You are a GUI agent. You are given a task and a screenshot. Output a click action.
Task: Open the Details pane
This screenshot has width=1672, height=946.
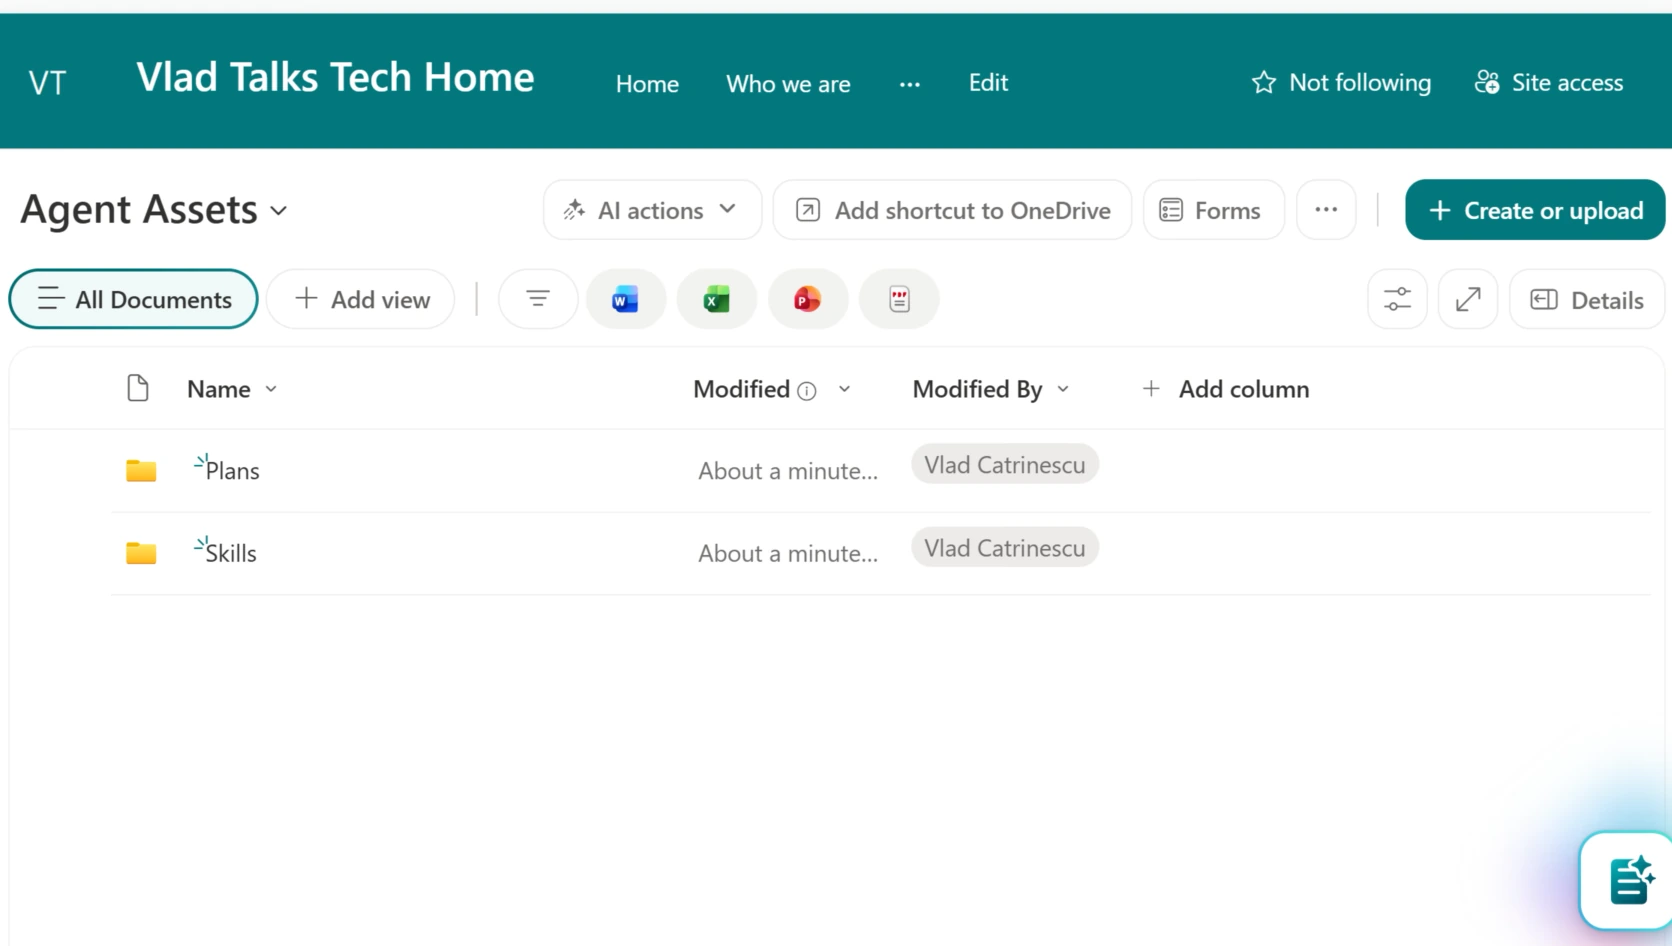1587,299
